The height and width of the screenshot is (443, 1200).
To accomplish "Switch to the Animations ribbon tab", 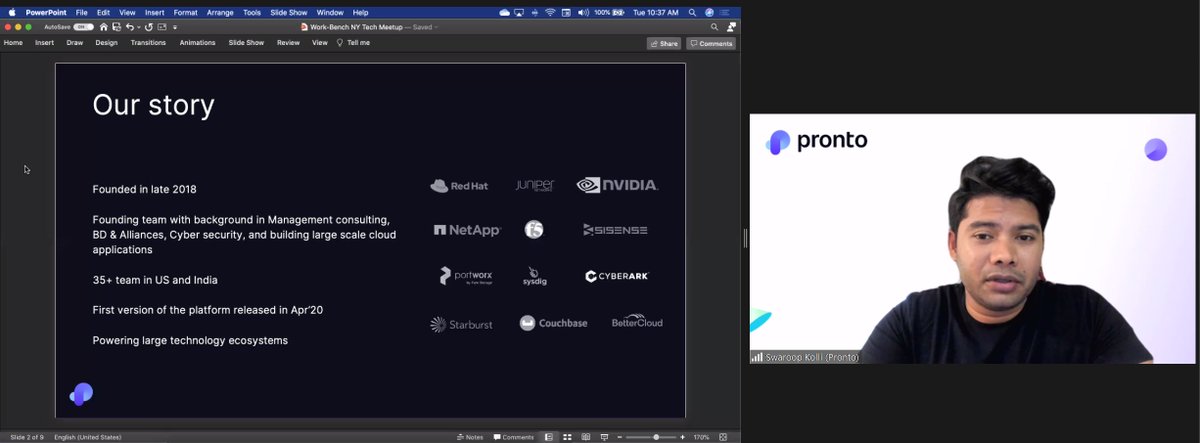I will [197, 43].
